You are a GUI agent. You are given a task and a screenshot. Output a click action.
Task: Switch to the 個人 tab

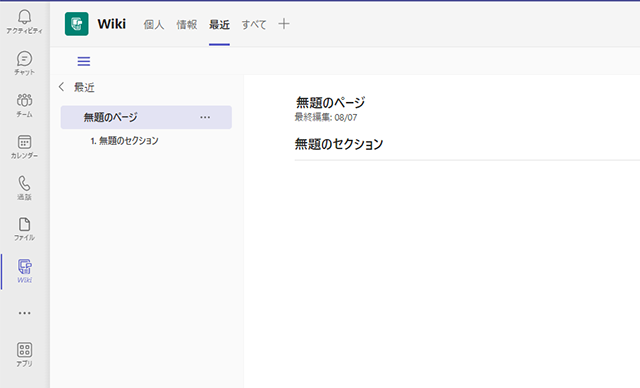(x=154, y=24)
